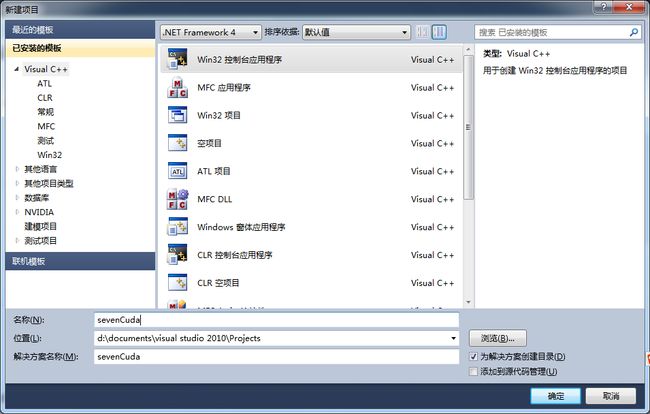Click the search magnifier icon

[x=633, y=32]
